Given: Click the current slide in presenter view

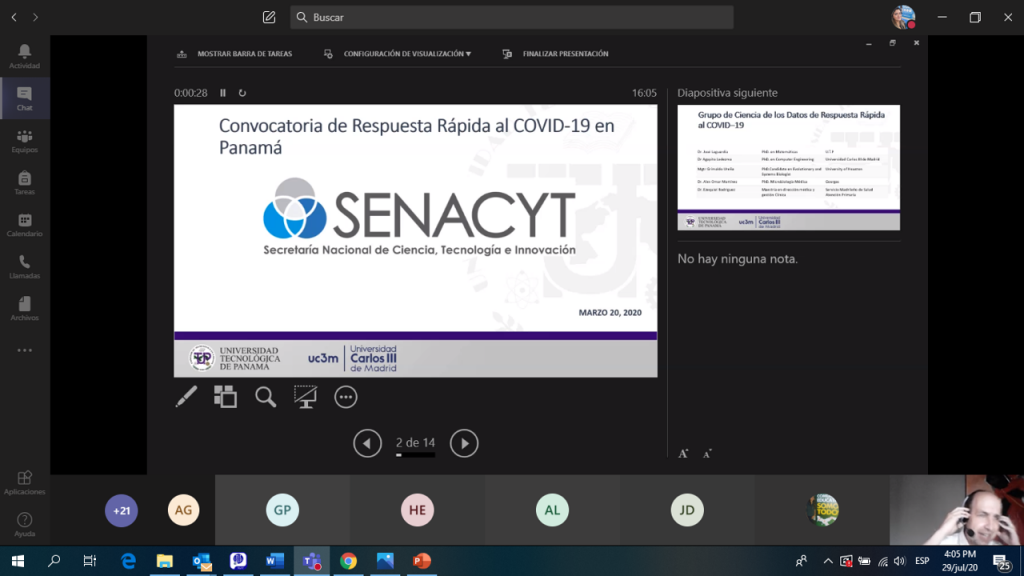Looking at the screenshot, I should [415, 241].
